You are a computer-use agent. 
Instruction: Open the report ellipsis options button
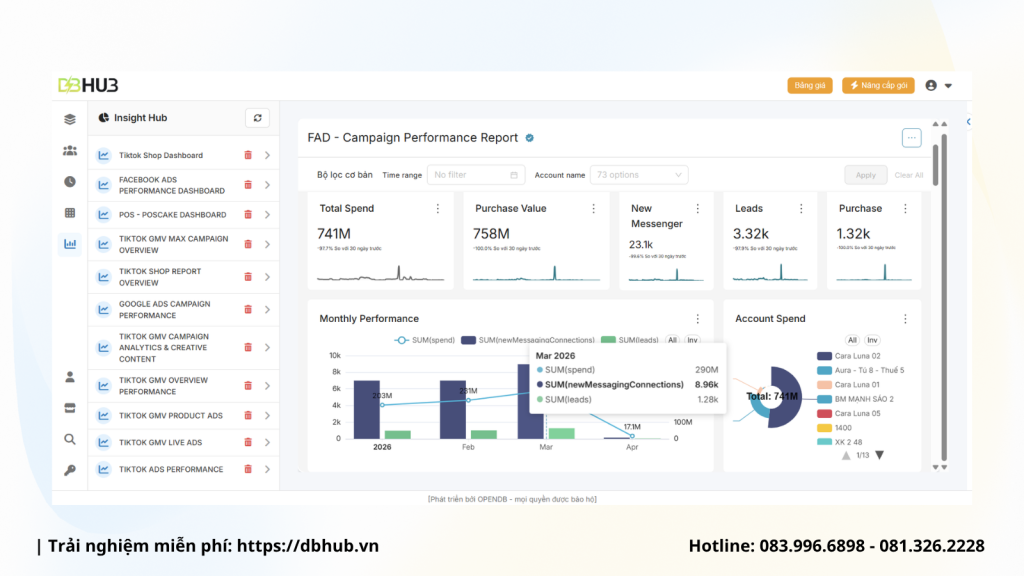tap(912, 138)
